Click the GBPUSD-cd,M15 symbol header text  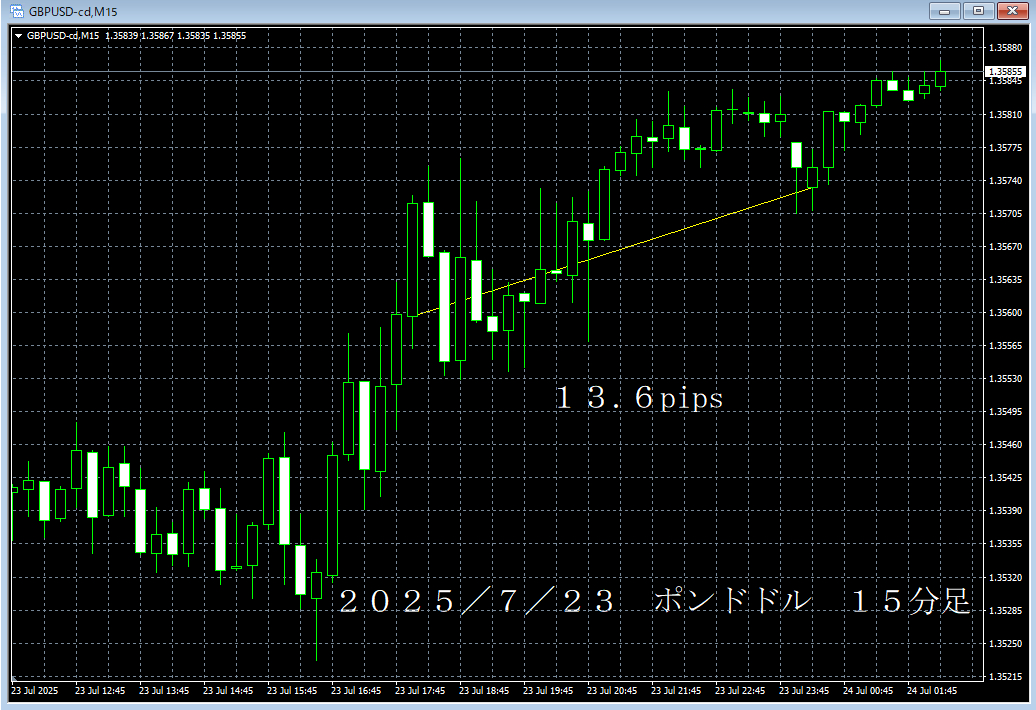click(x=63, y=36)
